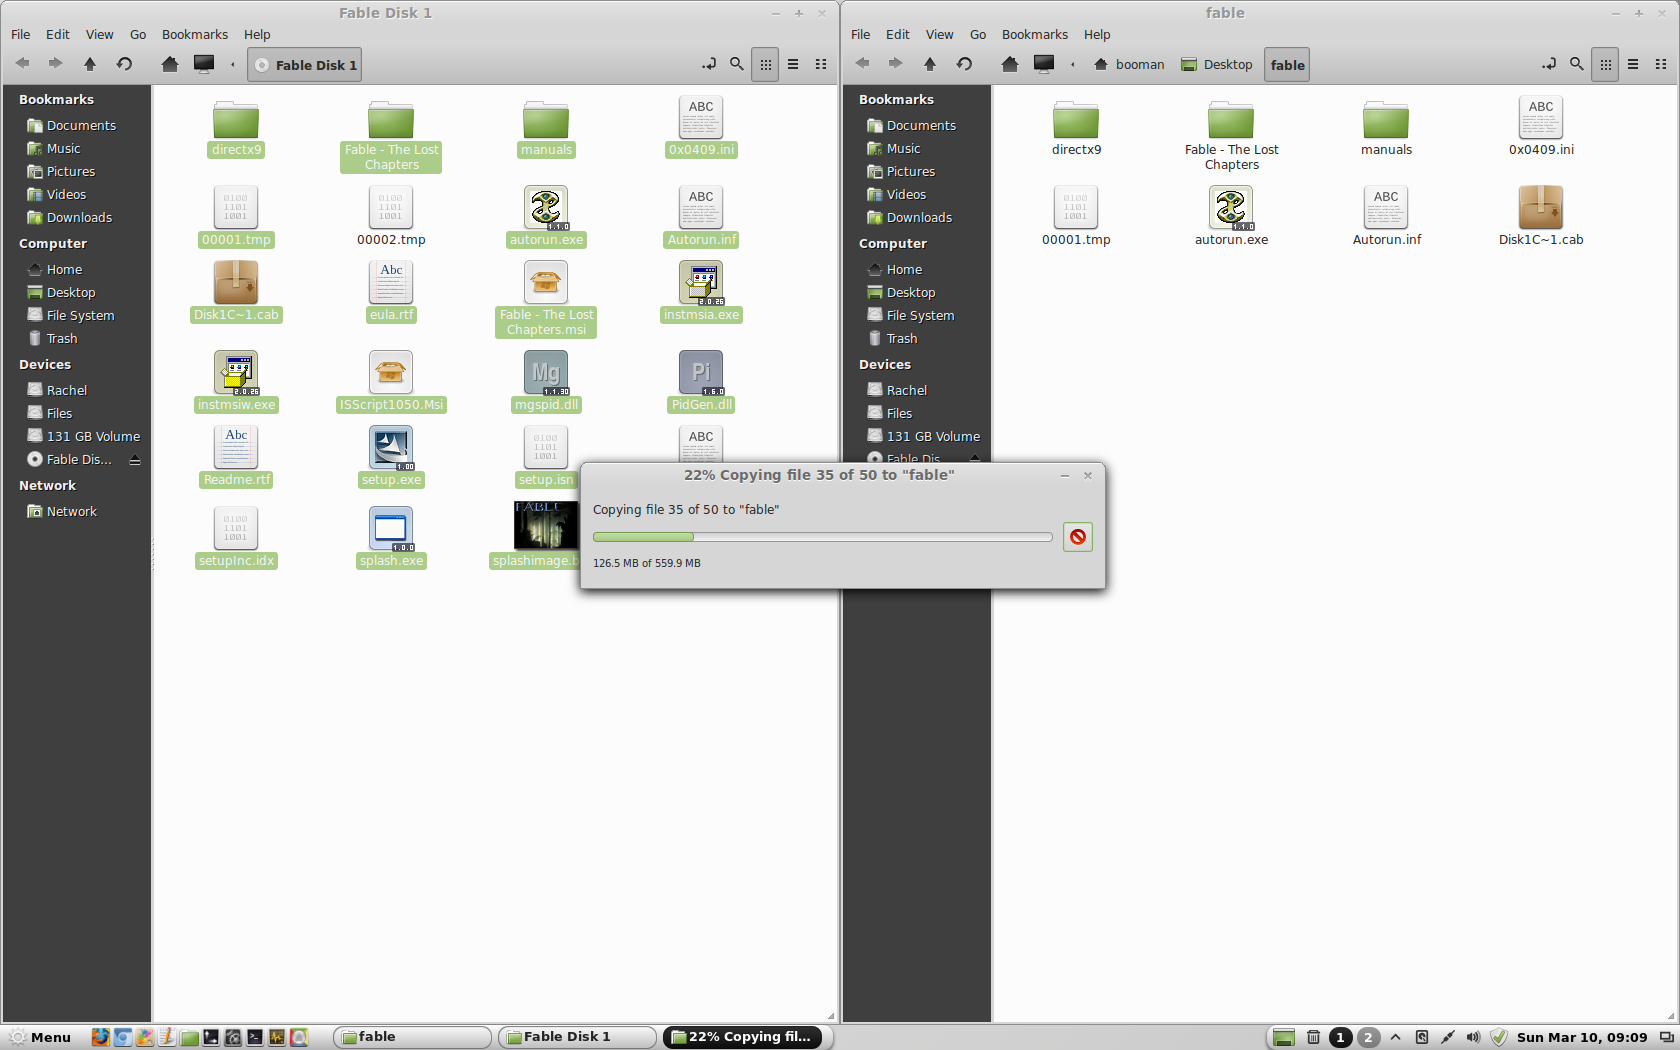
Task: Go up one folder in Fable Disk 1 window
Action: pyautogui.click(x=90, y=64)
